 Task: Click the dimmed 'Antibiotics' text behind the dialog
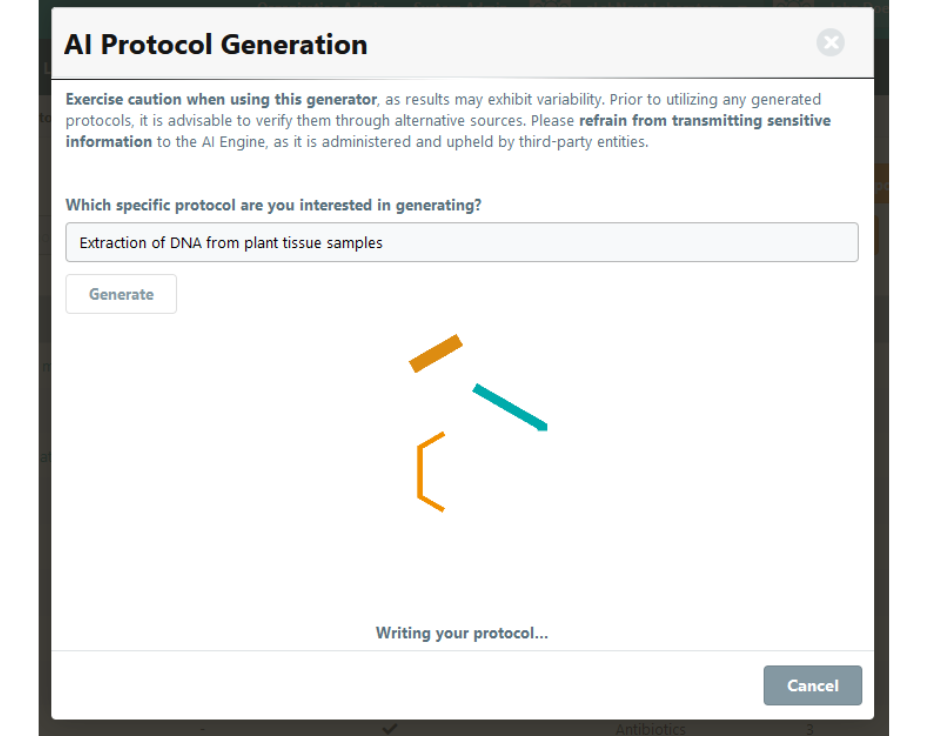(650, 729)
